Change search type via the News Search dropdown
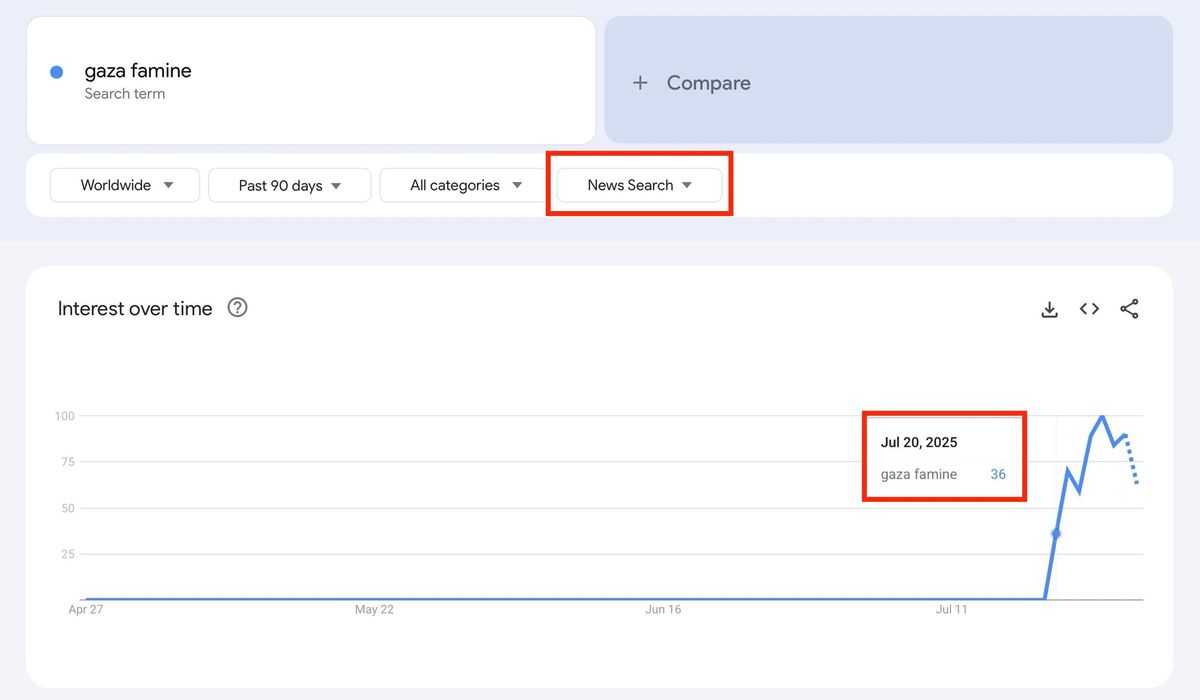 (639, 185)
